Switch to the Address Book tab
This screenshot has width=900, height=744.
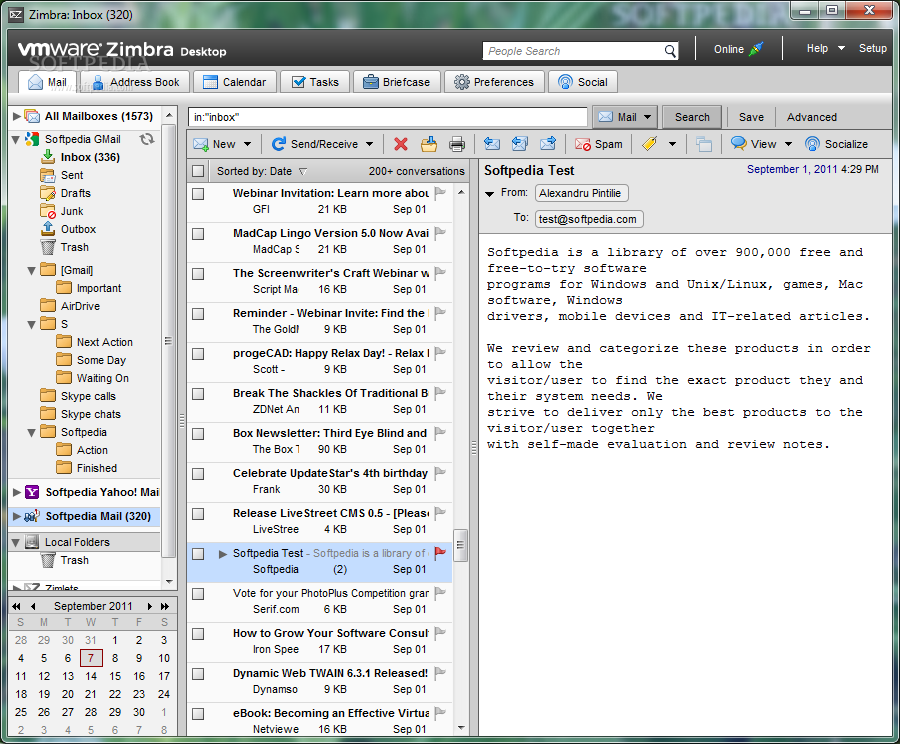136,82
